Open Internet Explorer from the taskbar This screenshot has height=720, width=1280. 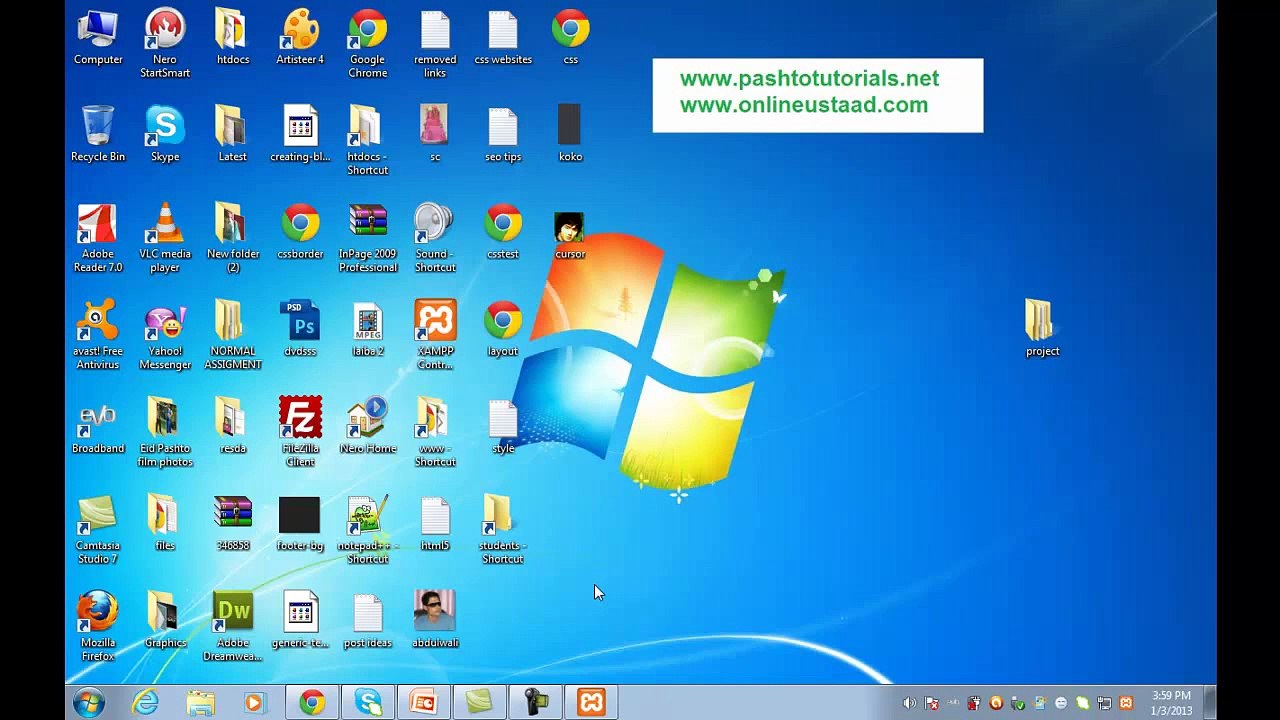146,703
